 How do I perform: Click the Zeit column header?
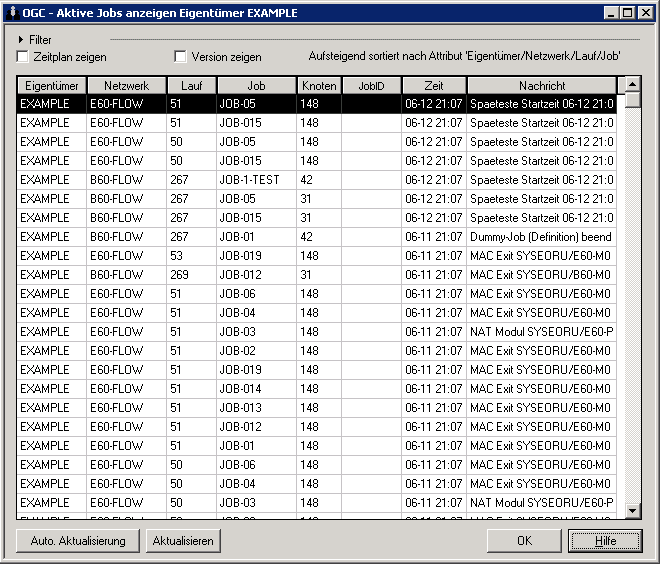[434, 86]
